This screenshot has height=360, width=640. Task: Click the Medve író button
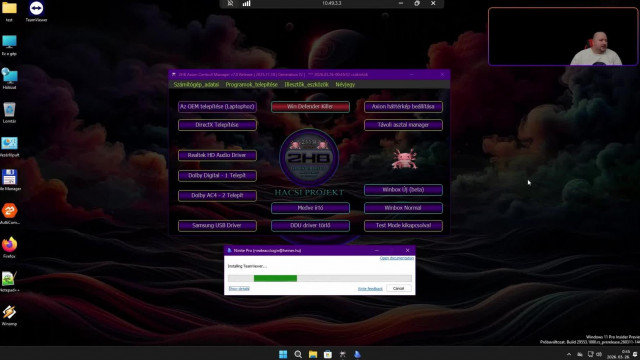coord(310,208)
